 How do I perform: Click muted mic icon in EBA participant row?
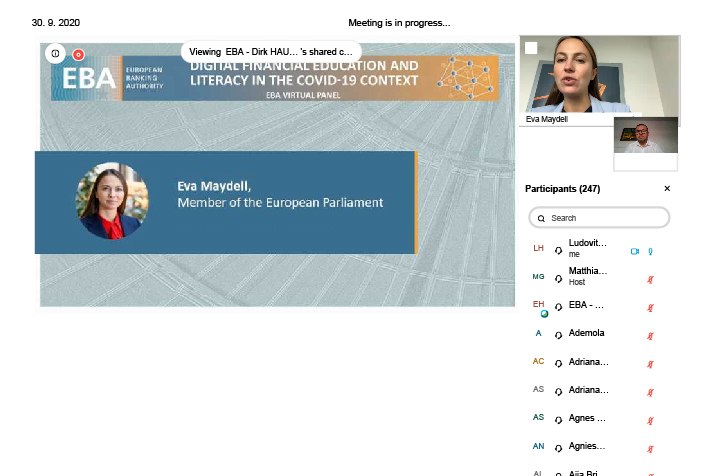click(x=650, y=307)
